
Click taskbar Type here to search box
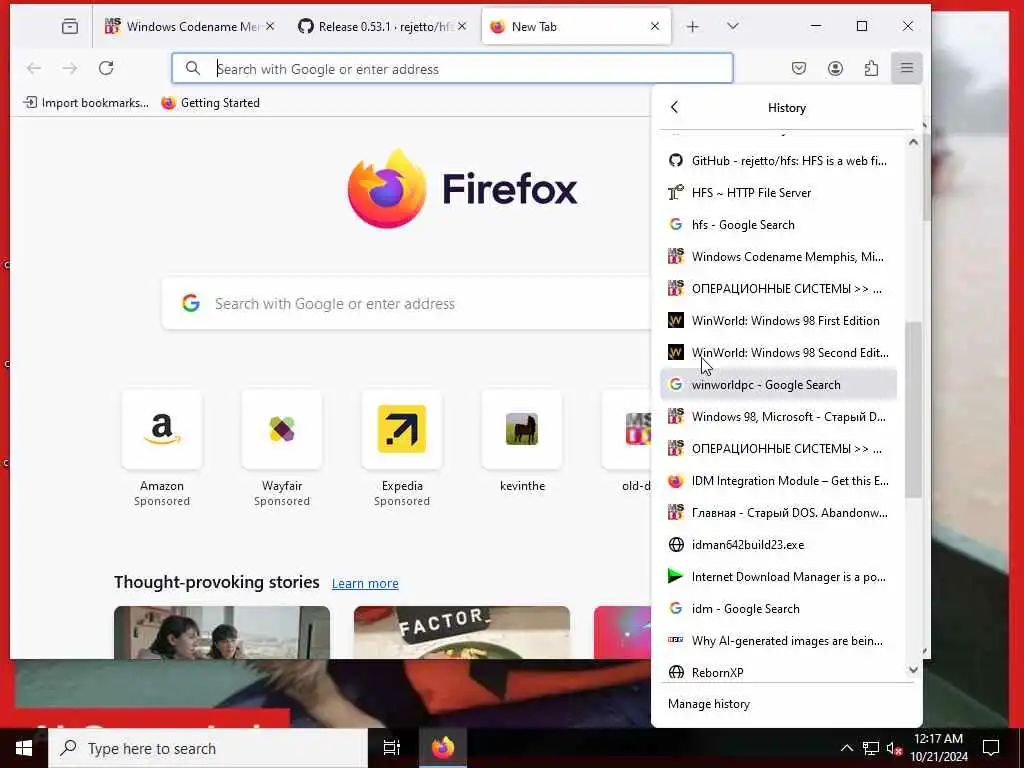pos(208,748)
